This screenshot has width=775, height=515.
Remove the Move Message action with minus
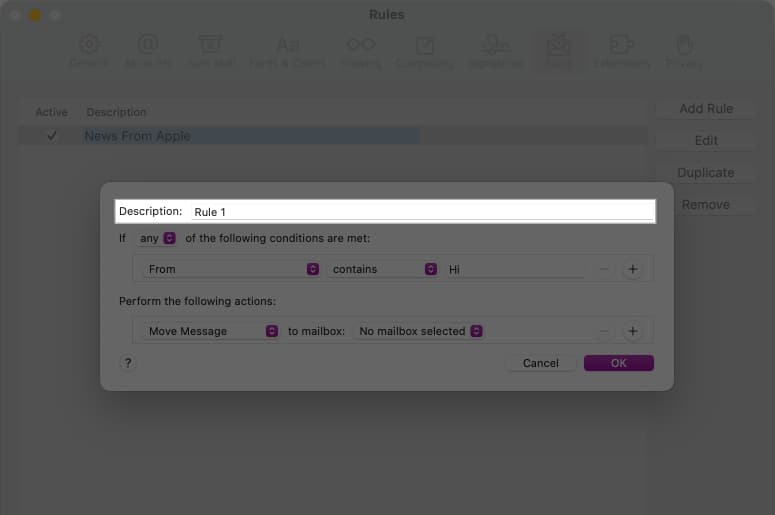tap(603, 331)
